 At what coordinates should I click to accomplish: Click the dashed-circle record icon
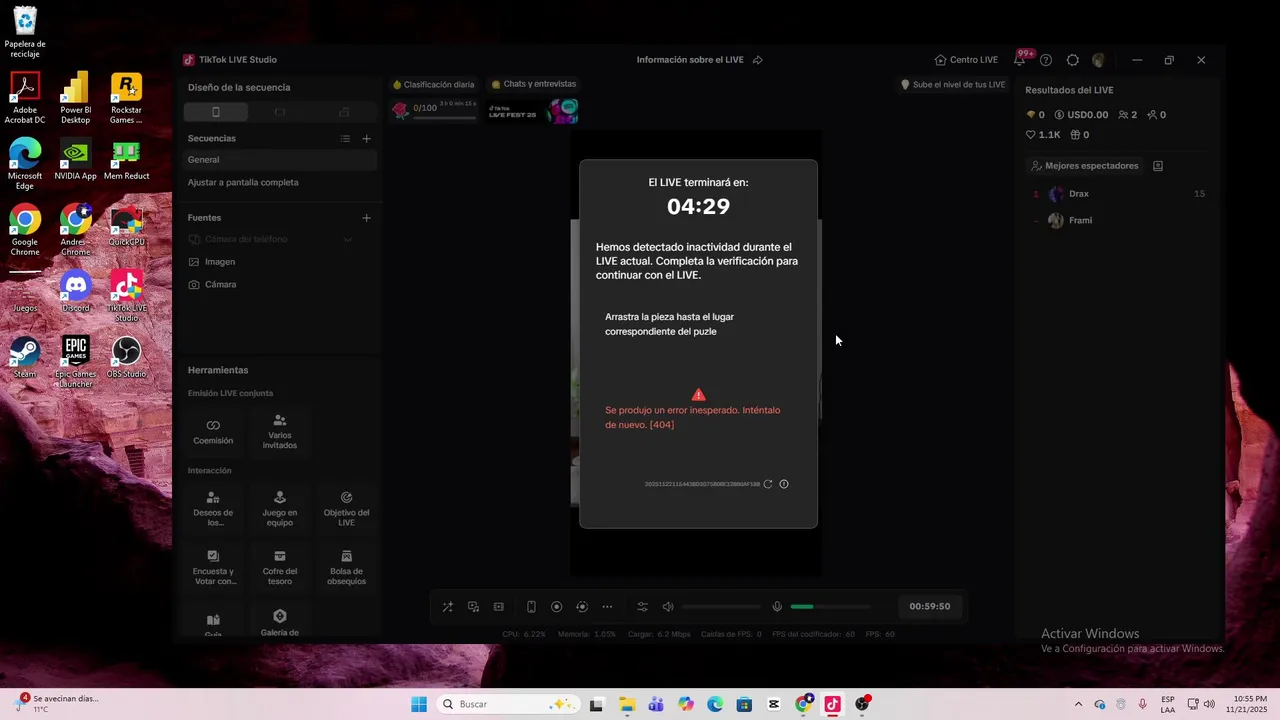pos(582,607)
